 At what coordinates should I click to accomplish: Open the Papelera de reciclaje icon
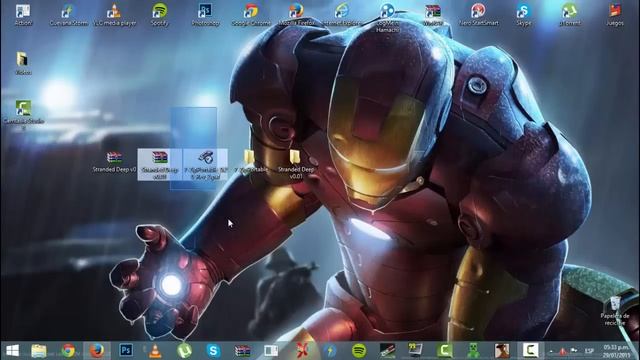click(615, 311)
